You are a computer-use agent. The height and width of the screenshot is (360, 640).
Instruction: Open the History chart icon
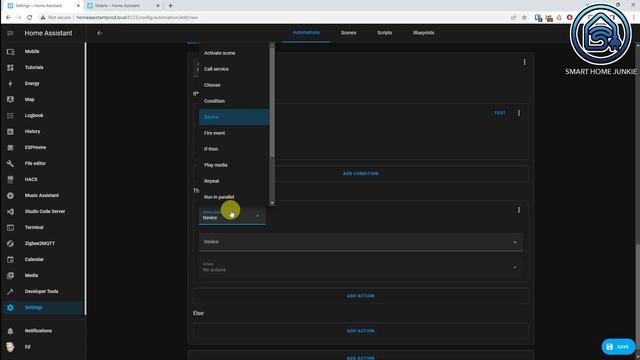10,131
